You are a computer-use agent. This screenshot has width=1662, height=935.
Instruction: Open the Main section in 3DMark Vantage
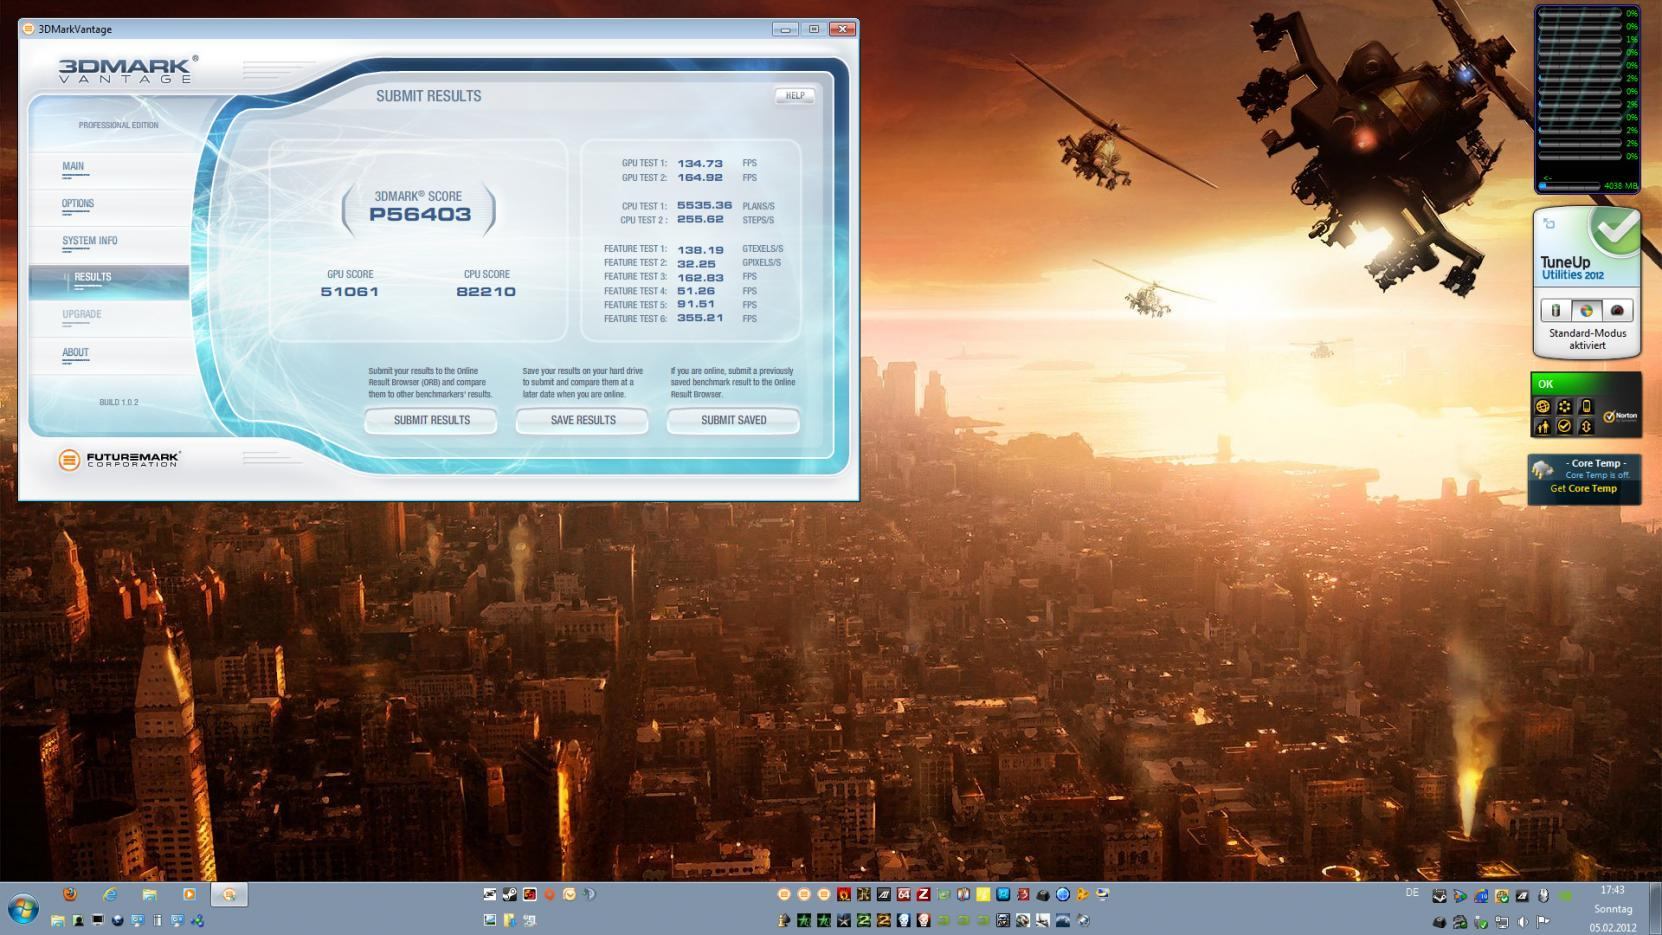coord(73,167)
